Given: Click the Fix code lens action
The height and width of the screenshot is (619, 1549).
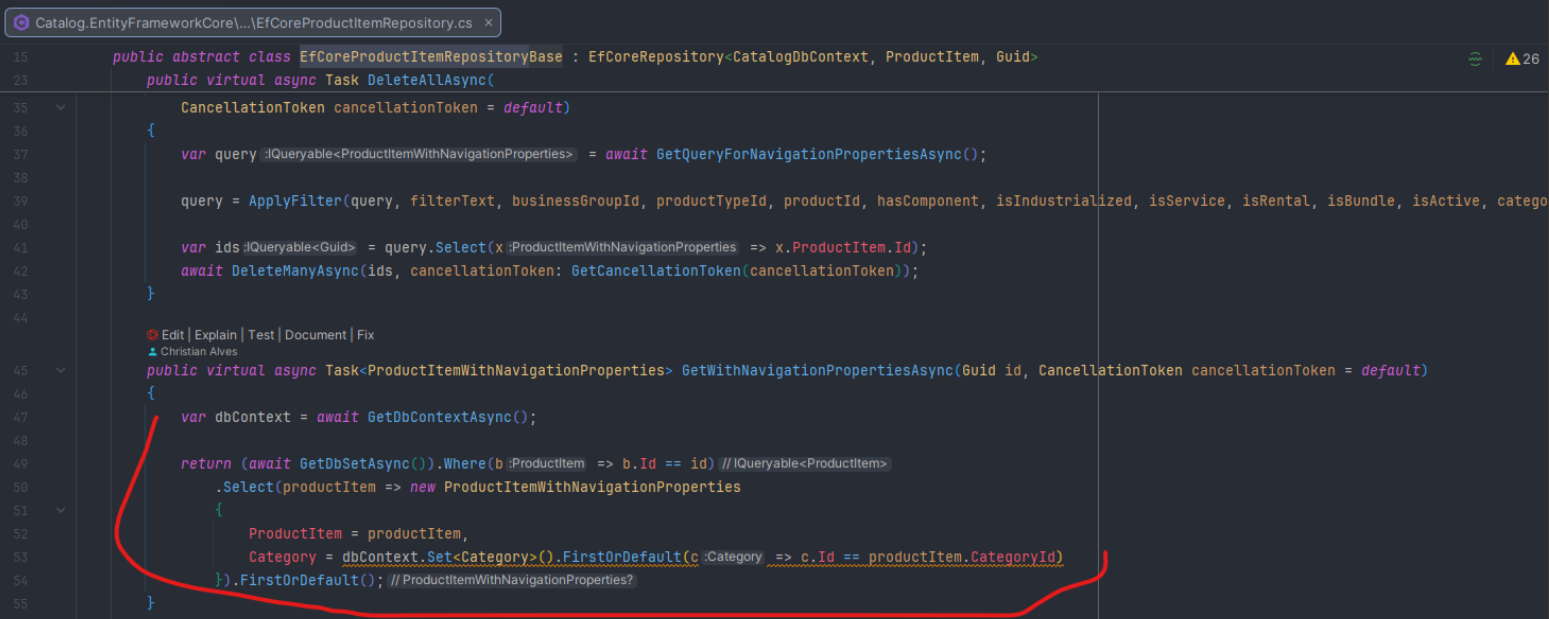Looking at the screenshot, I should 366,335.
